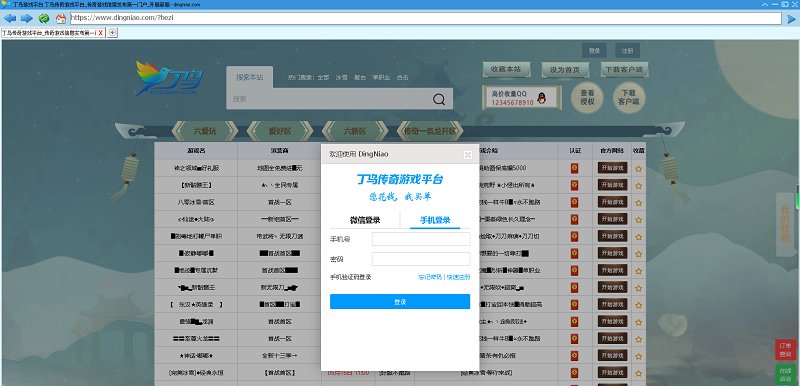Click the 注册 button at page top
The height and width of the screenshot is (386, 800).
(x=628, y=50)
